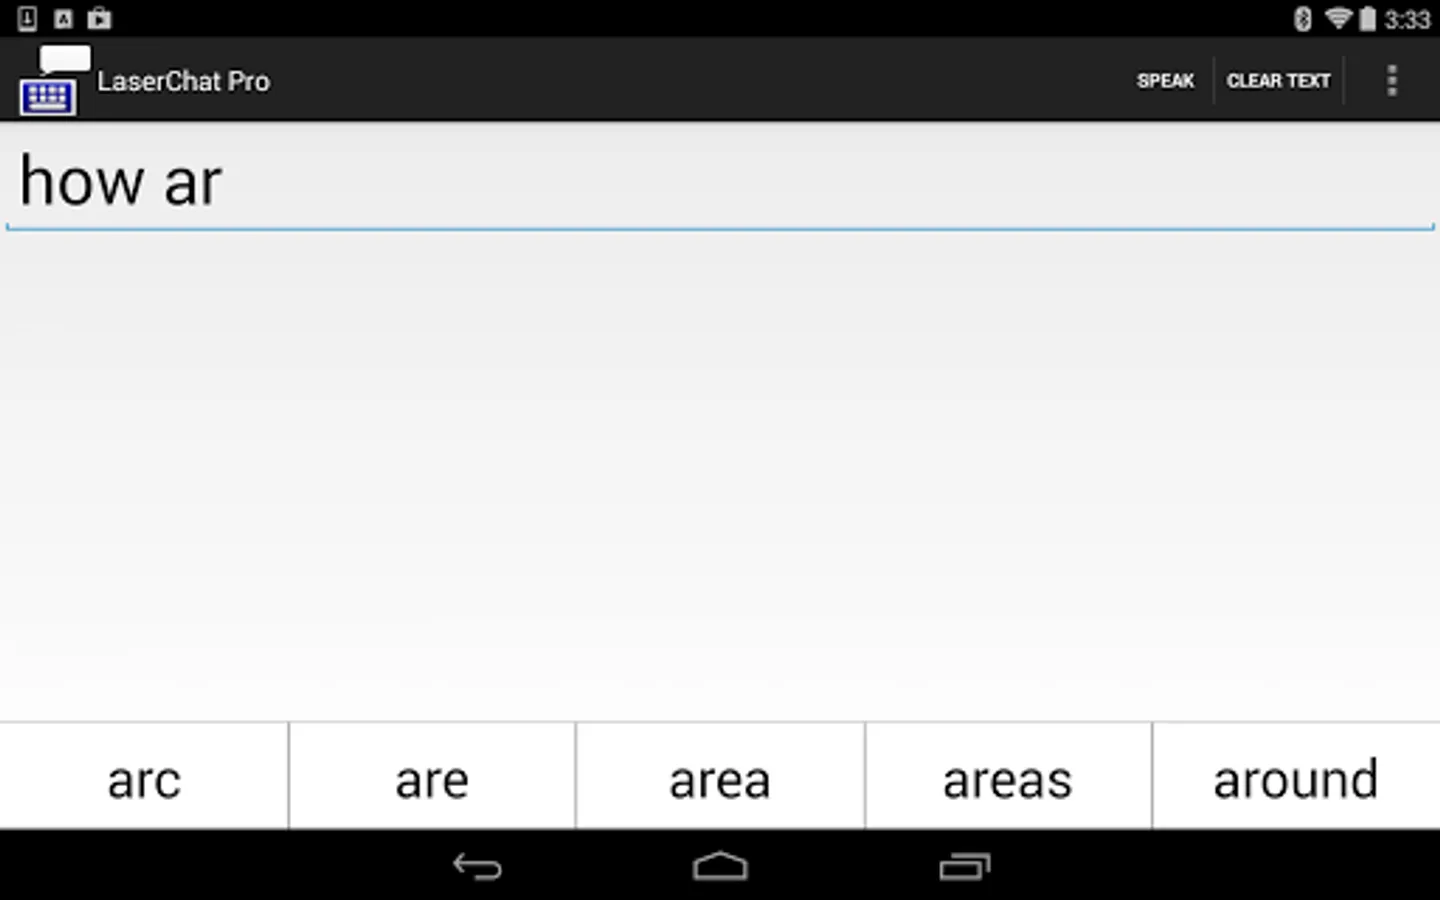Tap the Wi-Fi signal status icon
This screenshot has width=1440, height=900.
(x=1337, y=19)
